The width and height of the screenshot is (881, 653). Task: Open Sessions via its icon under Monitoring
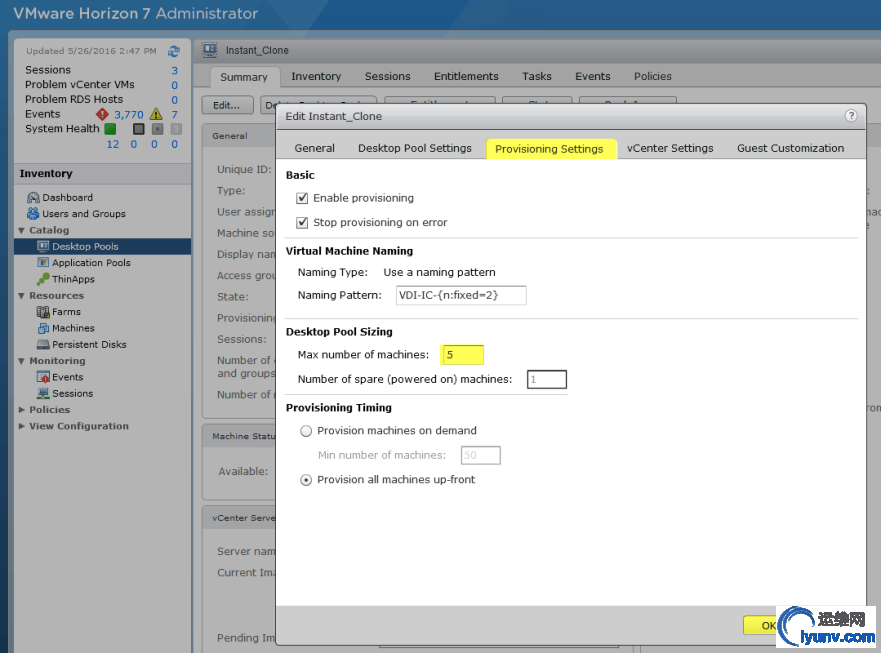[x=43, y=393]
